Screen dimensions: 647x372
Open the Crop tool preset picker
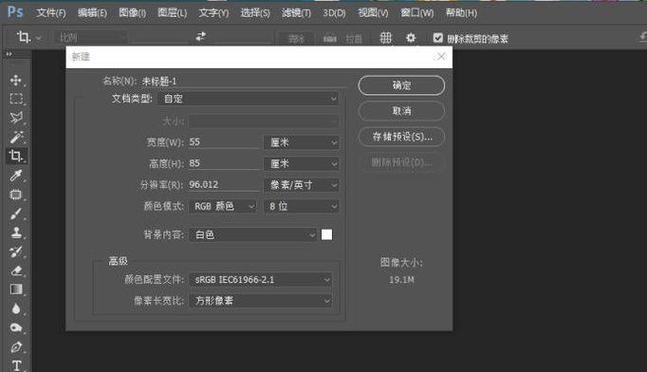pyautogui.click(x=28, y=38)
